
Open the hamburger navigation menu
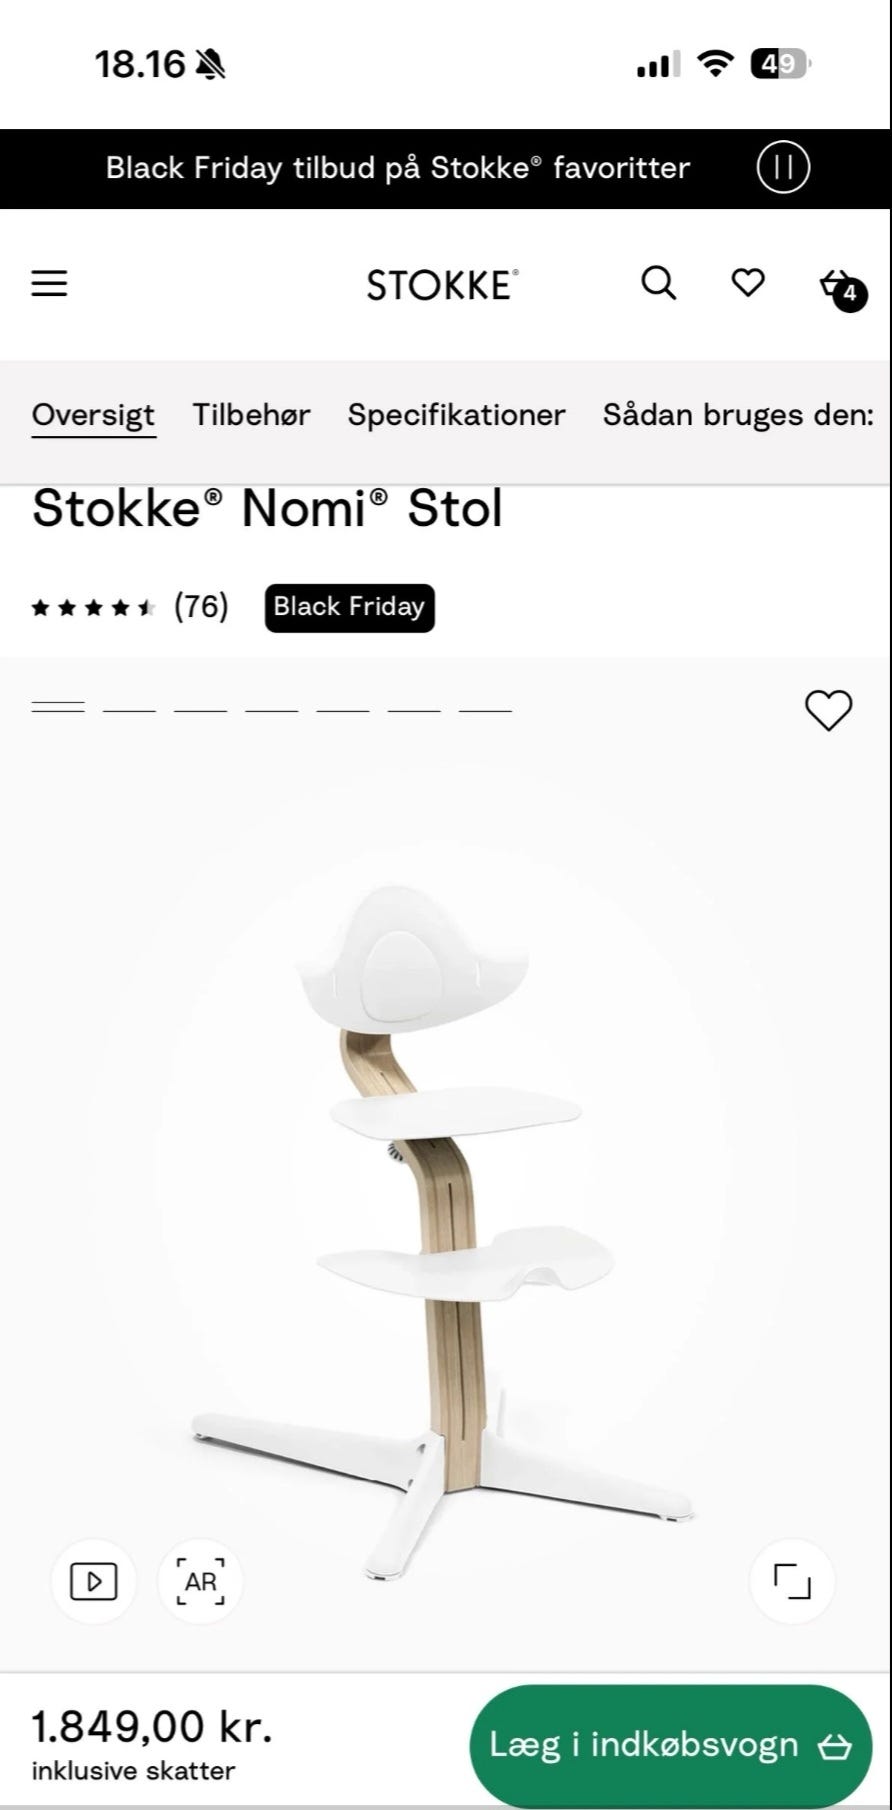click(x=49, y=284)
